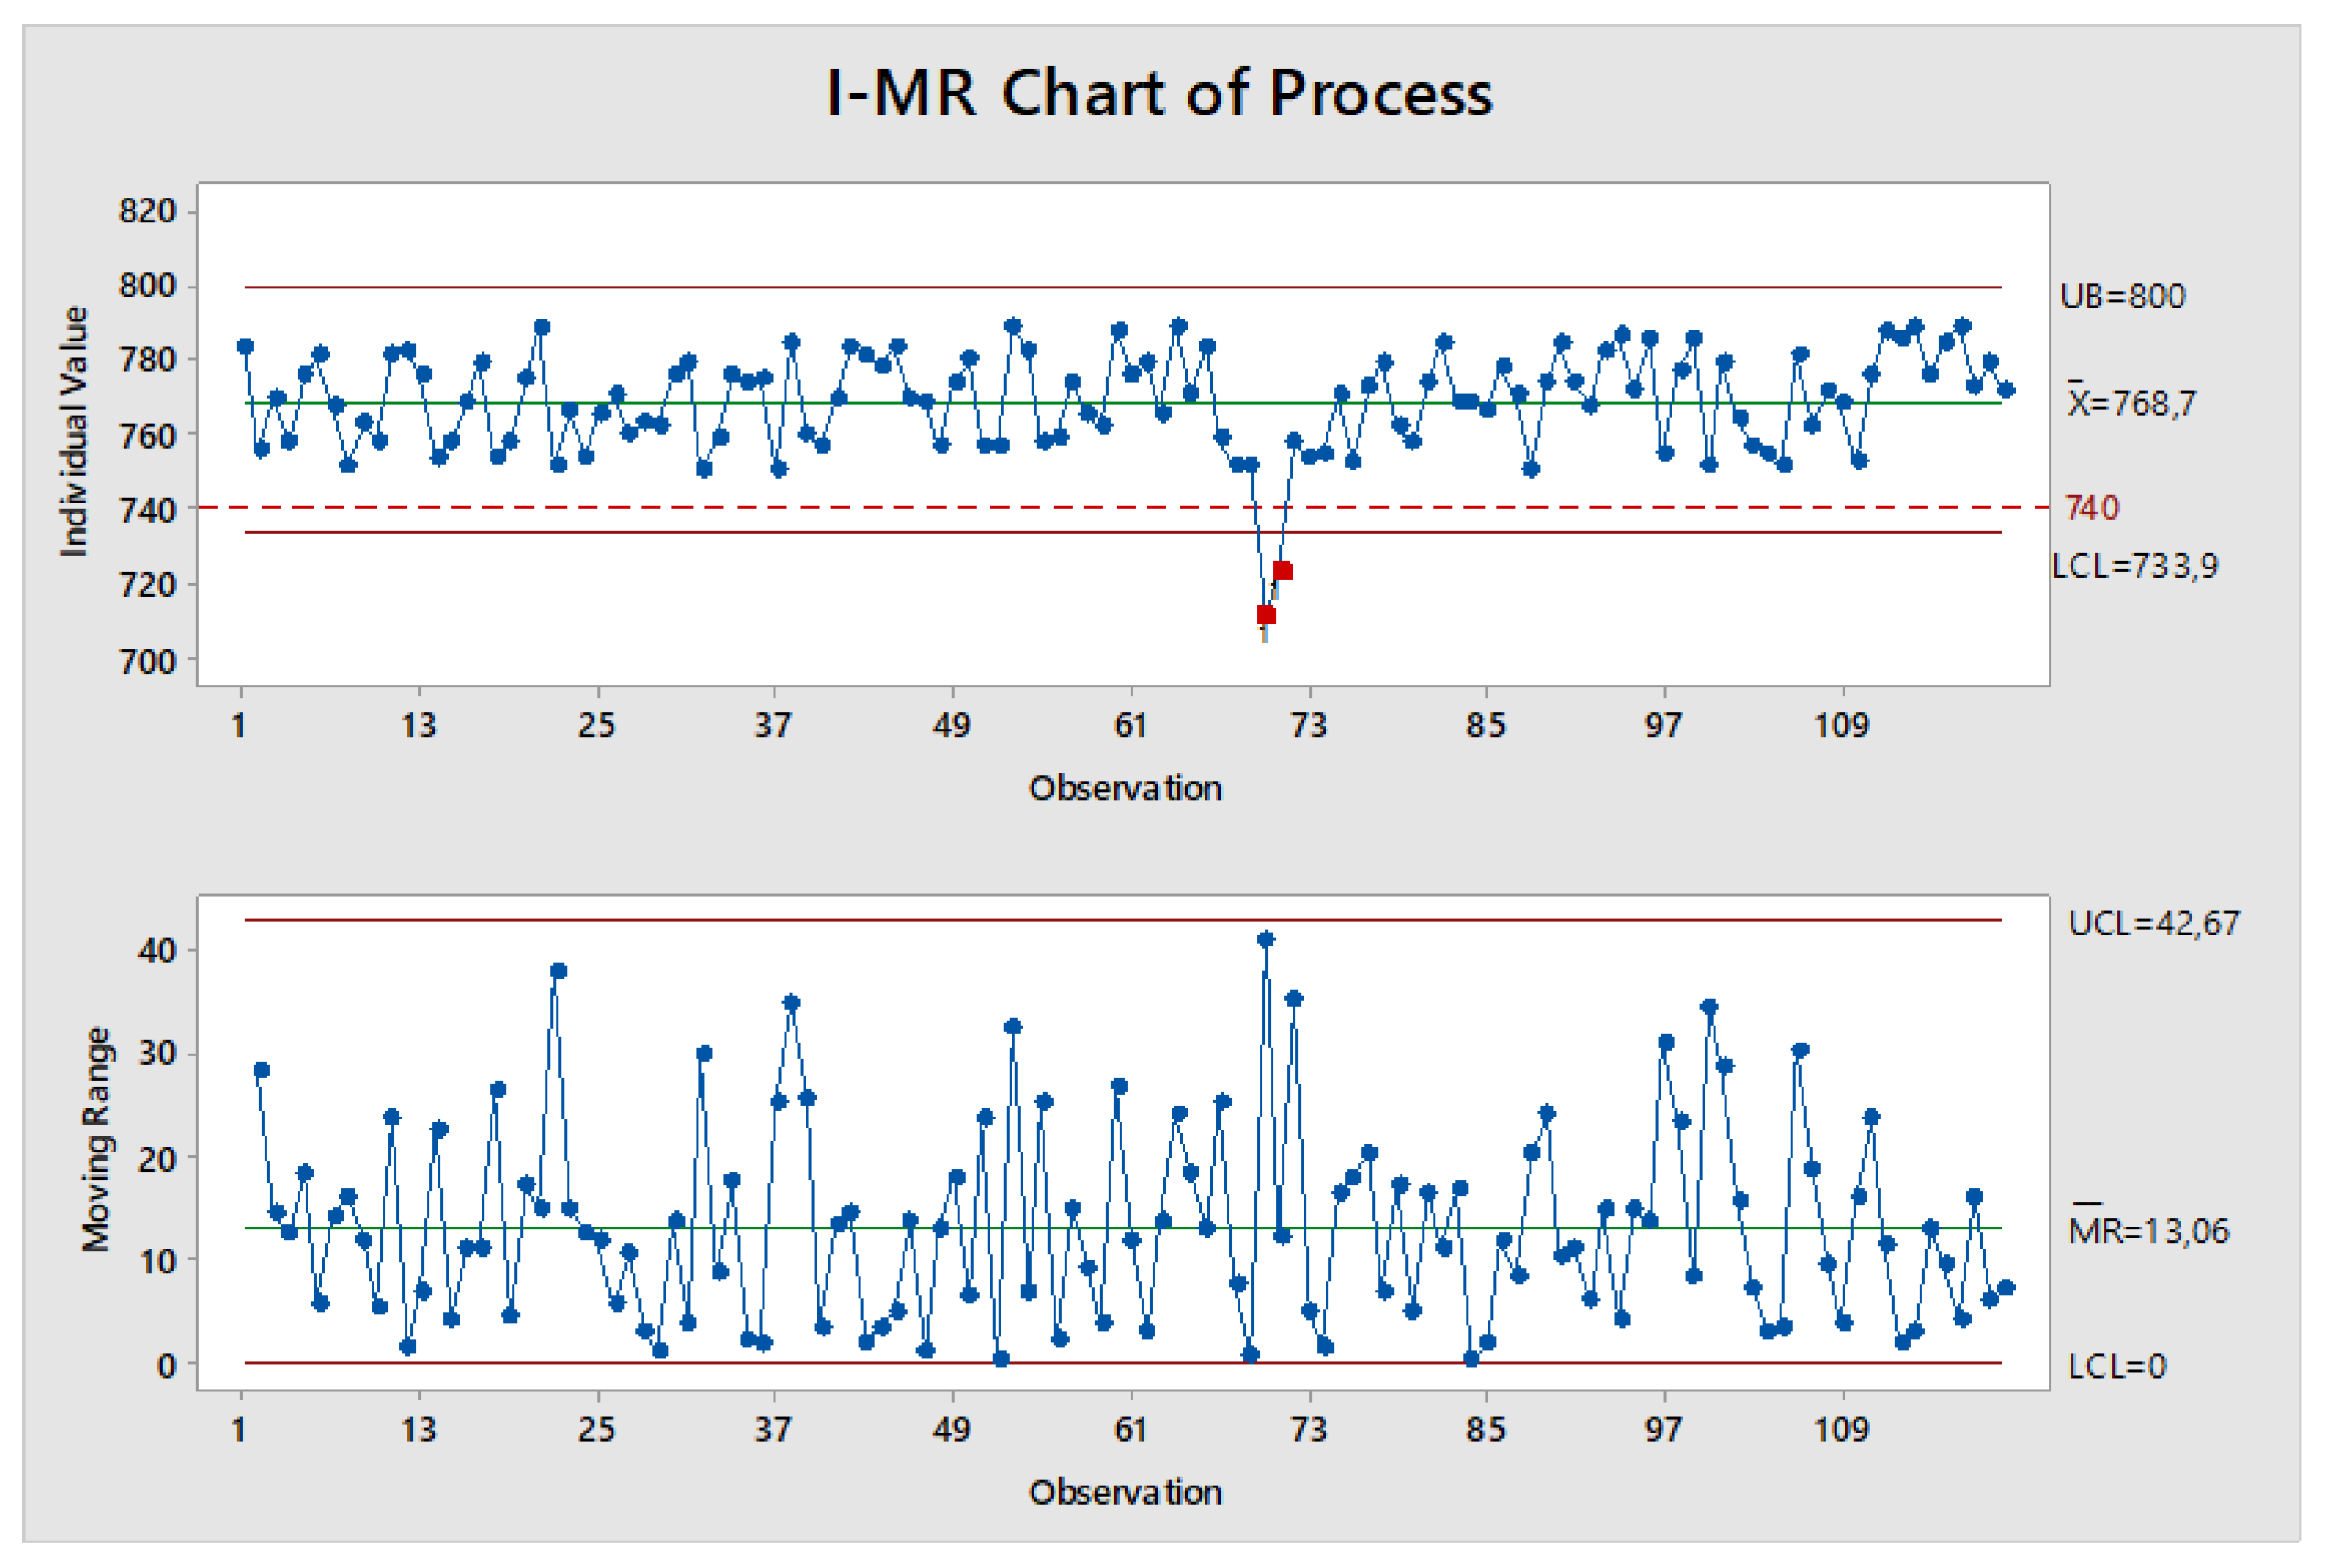Screen dimensions: 2327x1568
Task: Click the upper red out-of-control square
Action: [1283, 571]
